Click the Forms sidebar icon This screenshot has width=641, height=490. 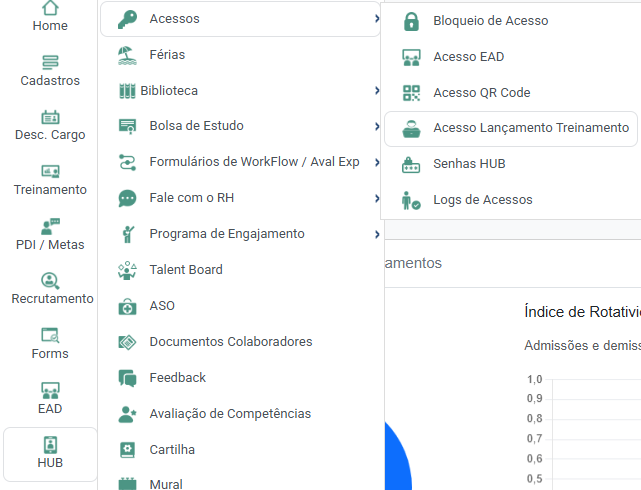[x=50, y=335]
